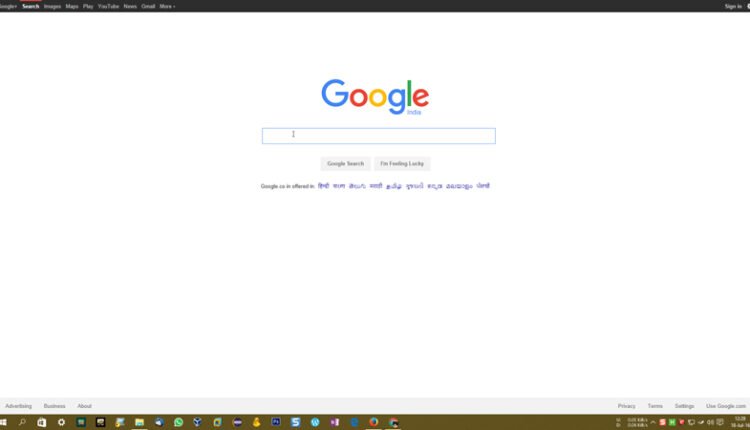Switch Google to Tamil language link
750x430 pixels.
(x=394, y=186)
